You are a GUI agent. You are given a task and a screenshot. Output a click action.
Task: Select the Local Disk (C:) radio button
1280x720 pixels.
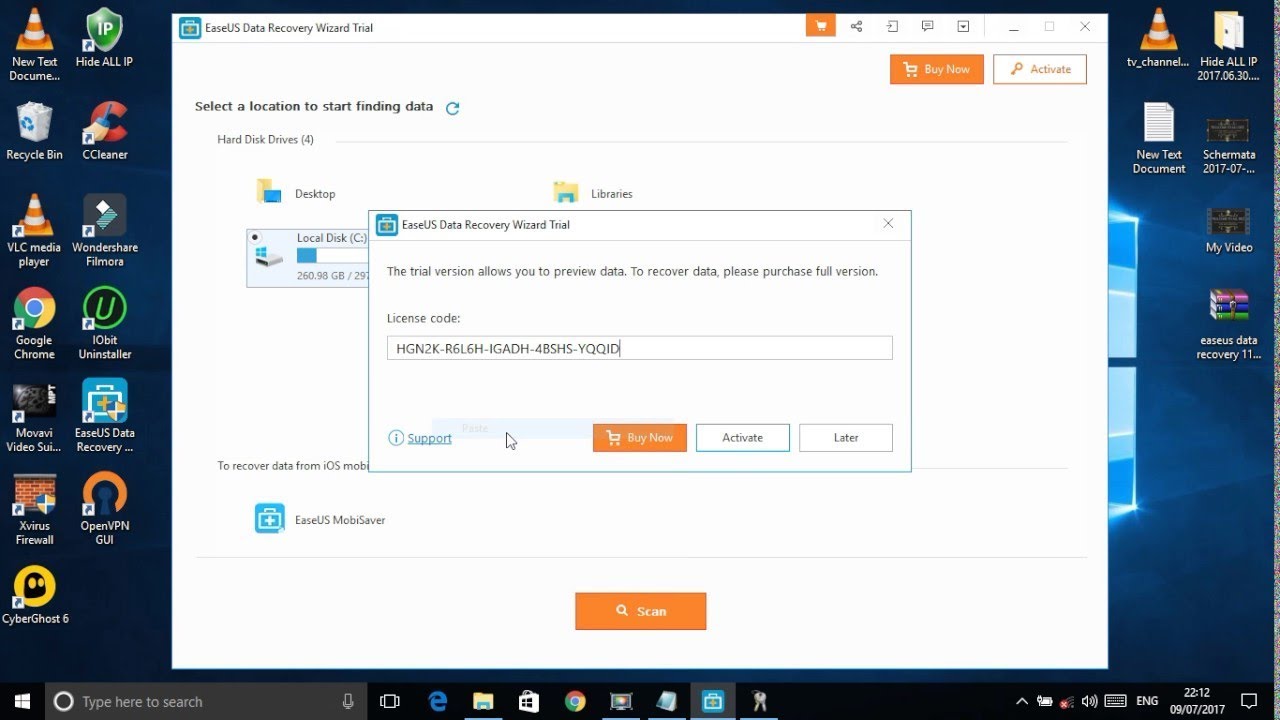pyautogui.click(x=255, y=238)
